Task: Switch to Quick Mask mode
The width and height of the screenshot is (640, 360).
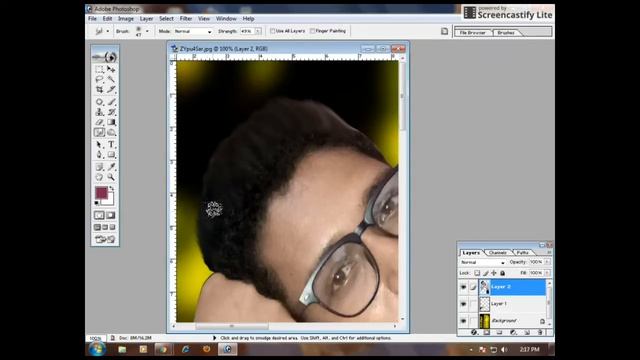Action: pos(111,215)
